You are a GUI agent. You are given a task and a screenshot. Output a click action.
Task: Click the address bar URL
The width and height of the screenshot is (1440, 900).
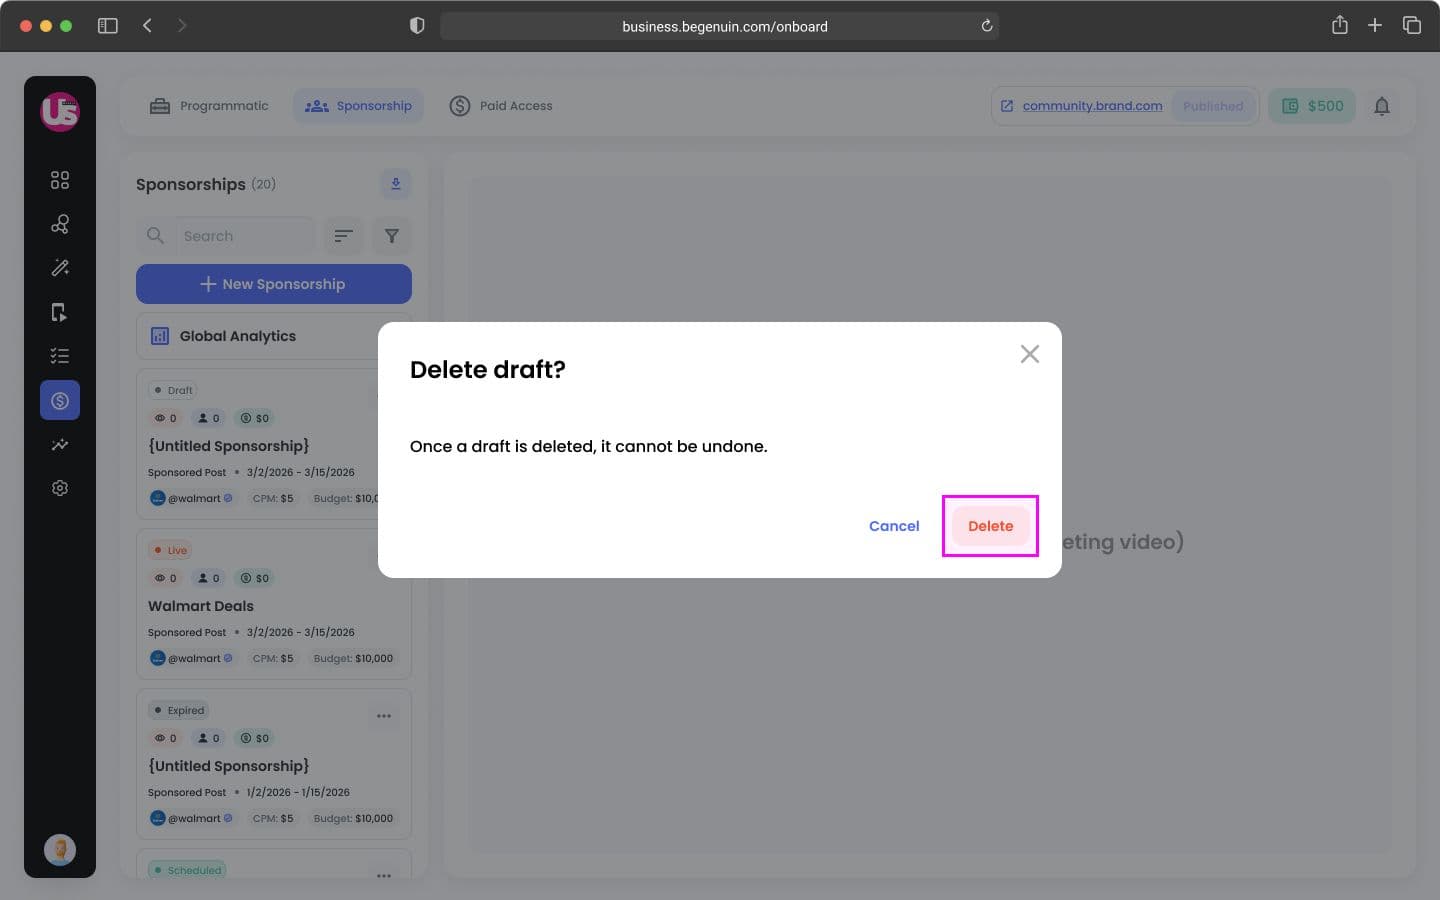[725, 27]
